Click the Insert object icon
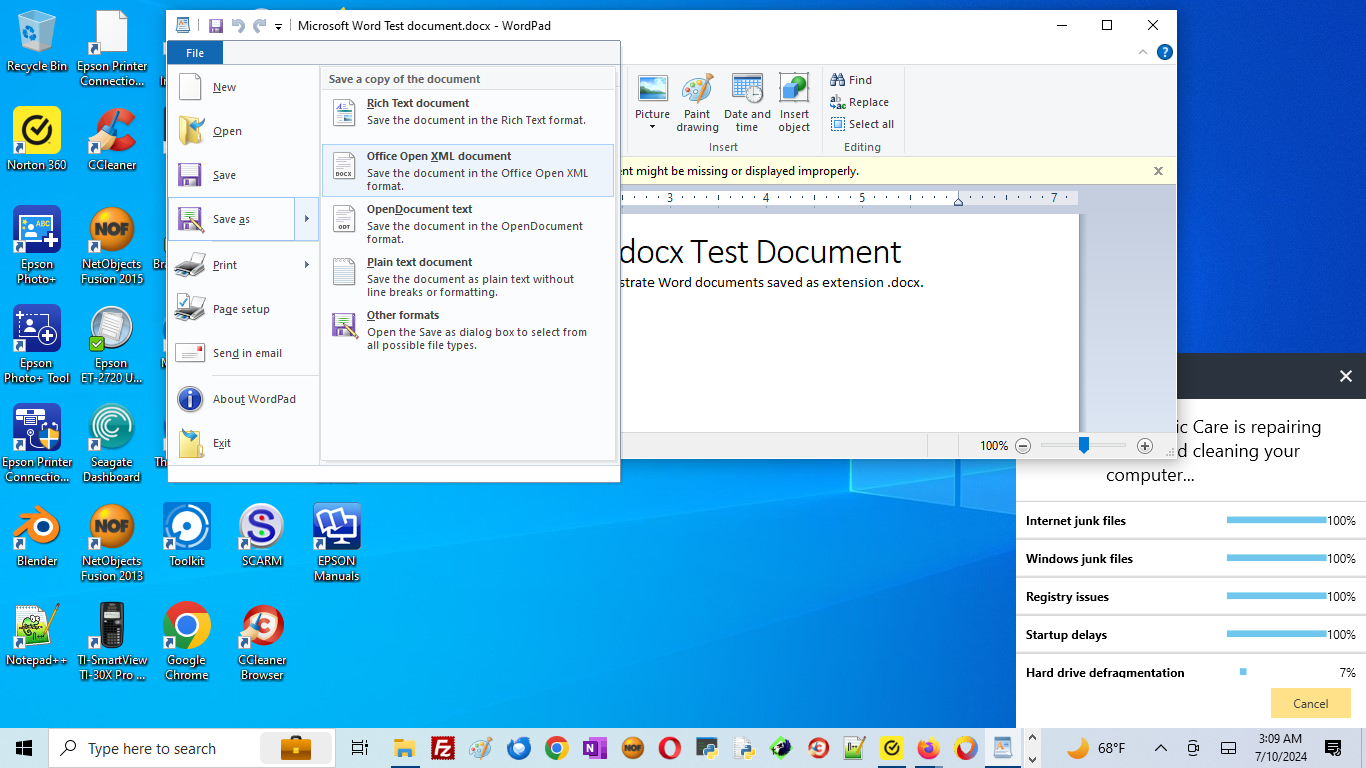 point(794,90)
